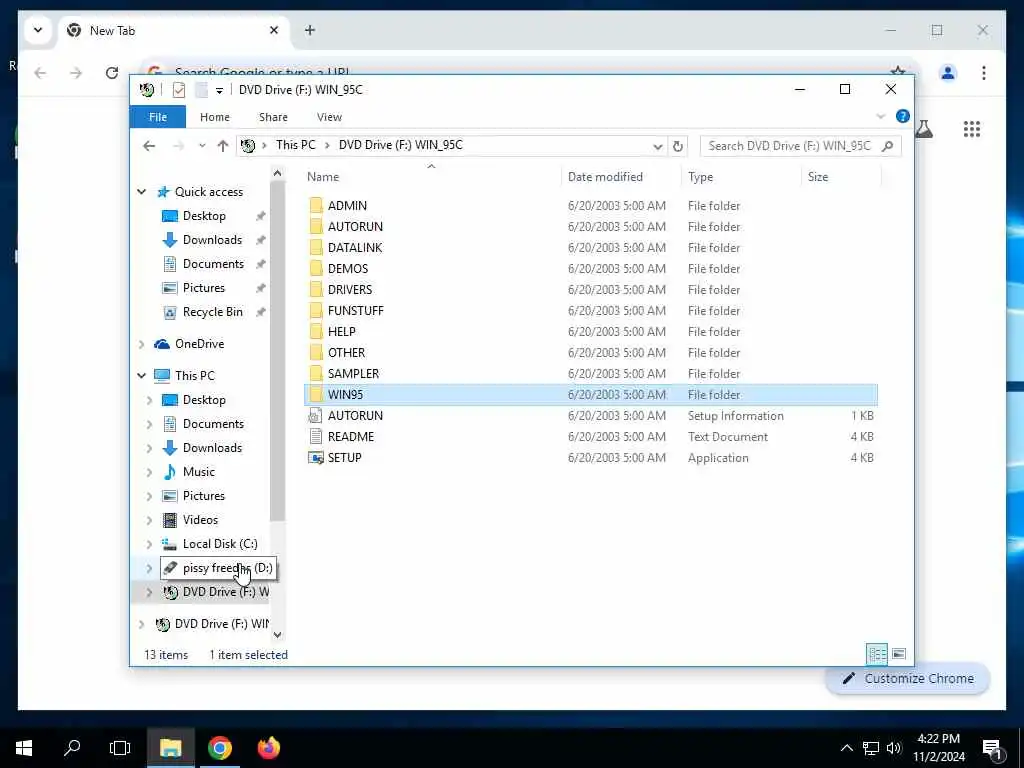Select the New Tab tab in Chrome
The width and height of the screenshot is (1024, 768).
174,31
